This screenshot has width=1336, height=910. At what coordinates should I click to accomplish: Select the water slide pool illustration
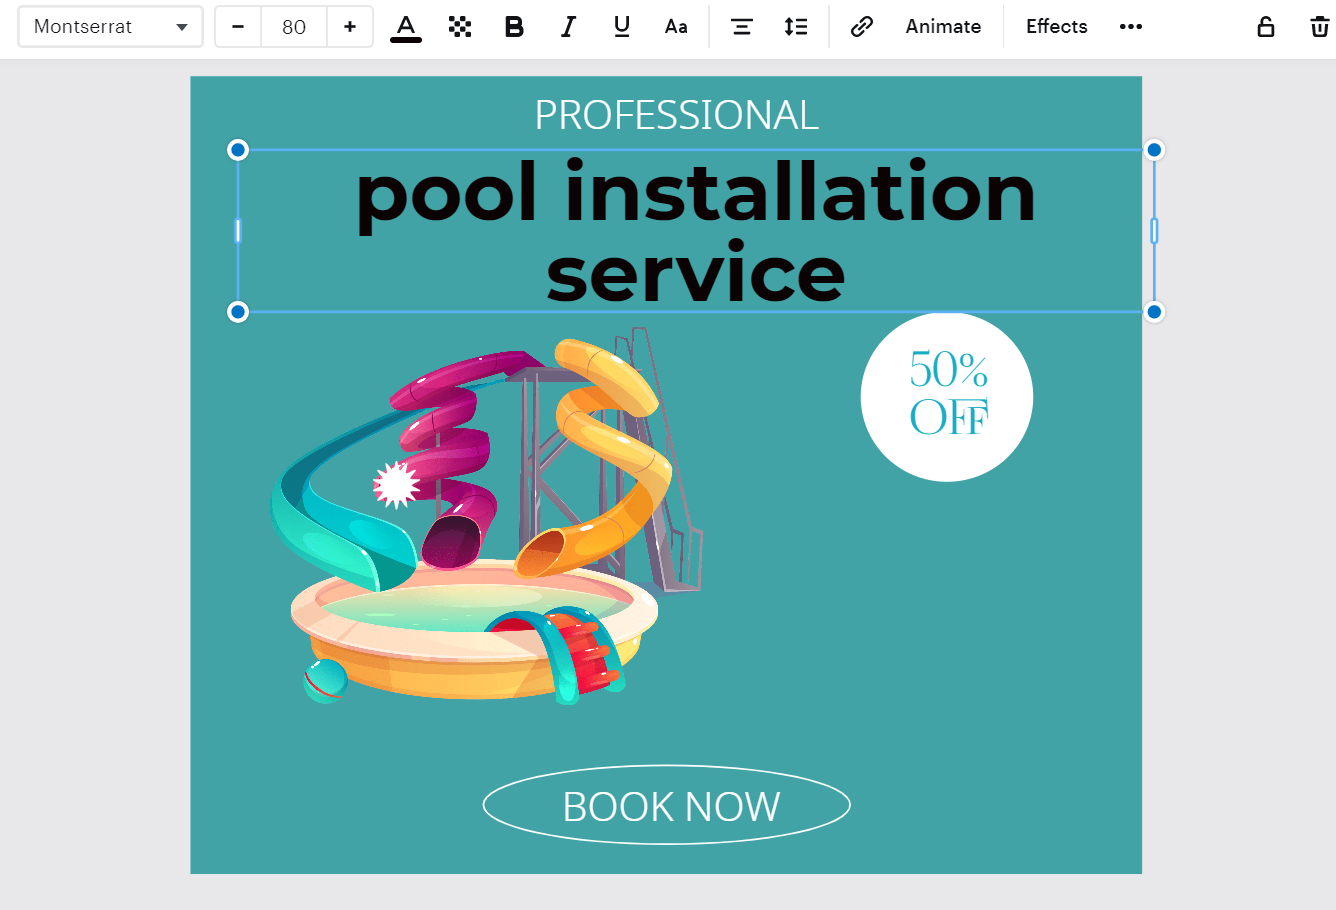[487, 516]
